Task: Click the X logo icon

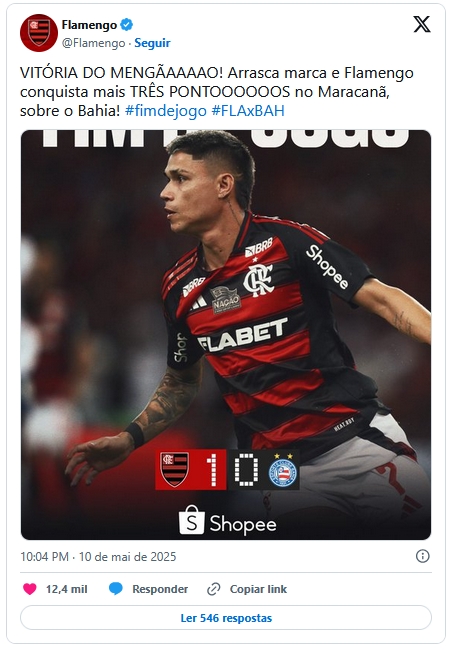Action: [421, 25]
